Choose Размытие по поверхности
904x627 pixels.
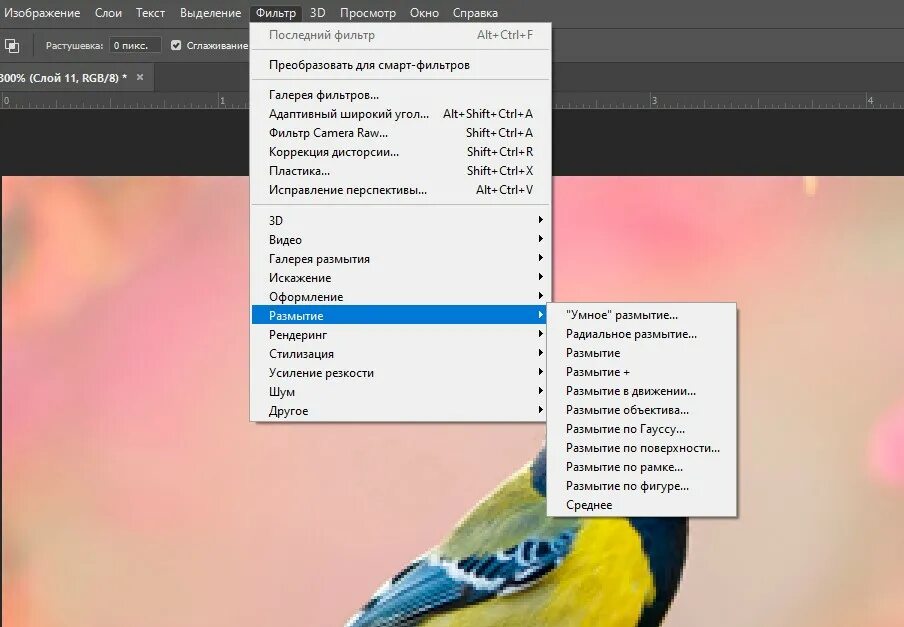coord(642,448)
